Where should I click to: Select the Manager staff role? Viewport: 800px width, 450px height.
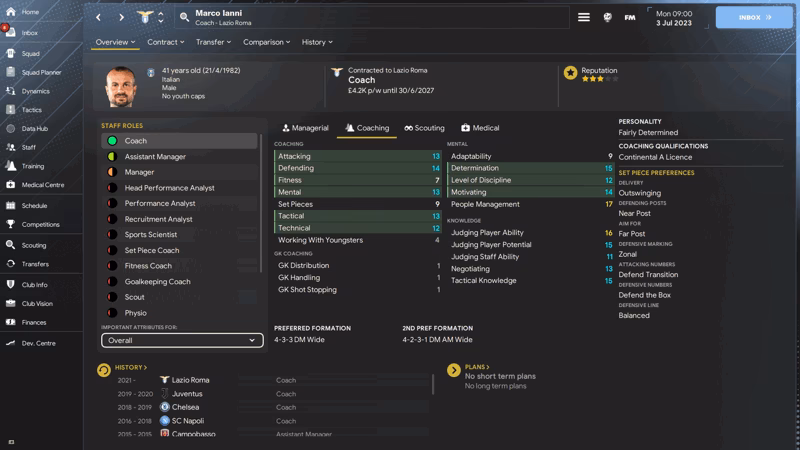(x=179, y=172)
